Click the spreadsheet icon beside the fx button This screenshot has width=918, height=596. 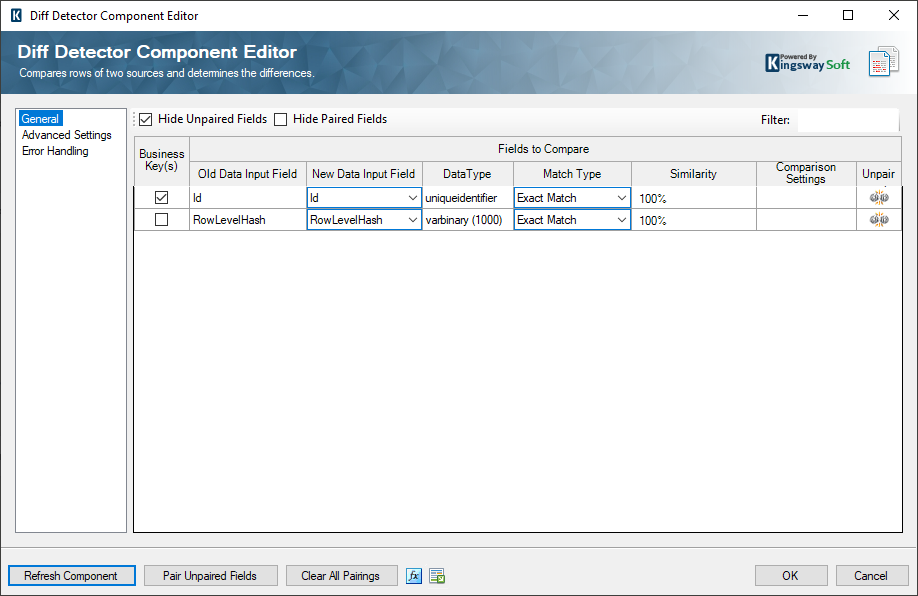[437, 576]
